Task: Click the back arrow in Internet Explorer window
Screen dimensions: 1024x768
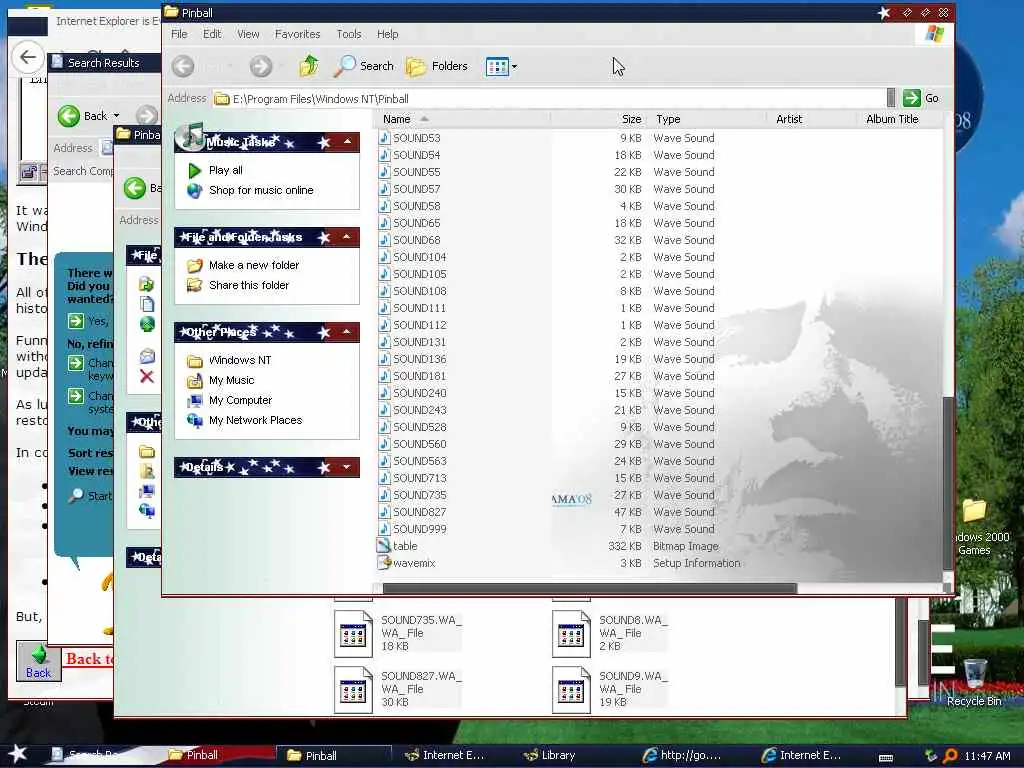Action: 27,57
